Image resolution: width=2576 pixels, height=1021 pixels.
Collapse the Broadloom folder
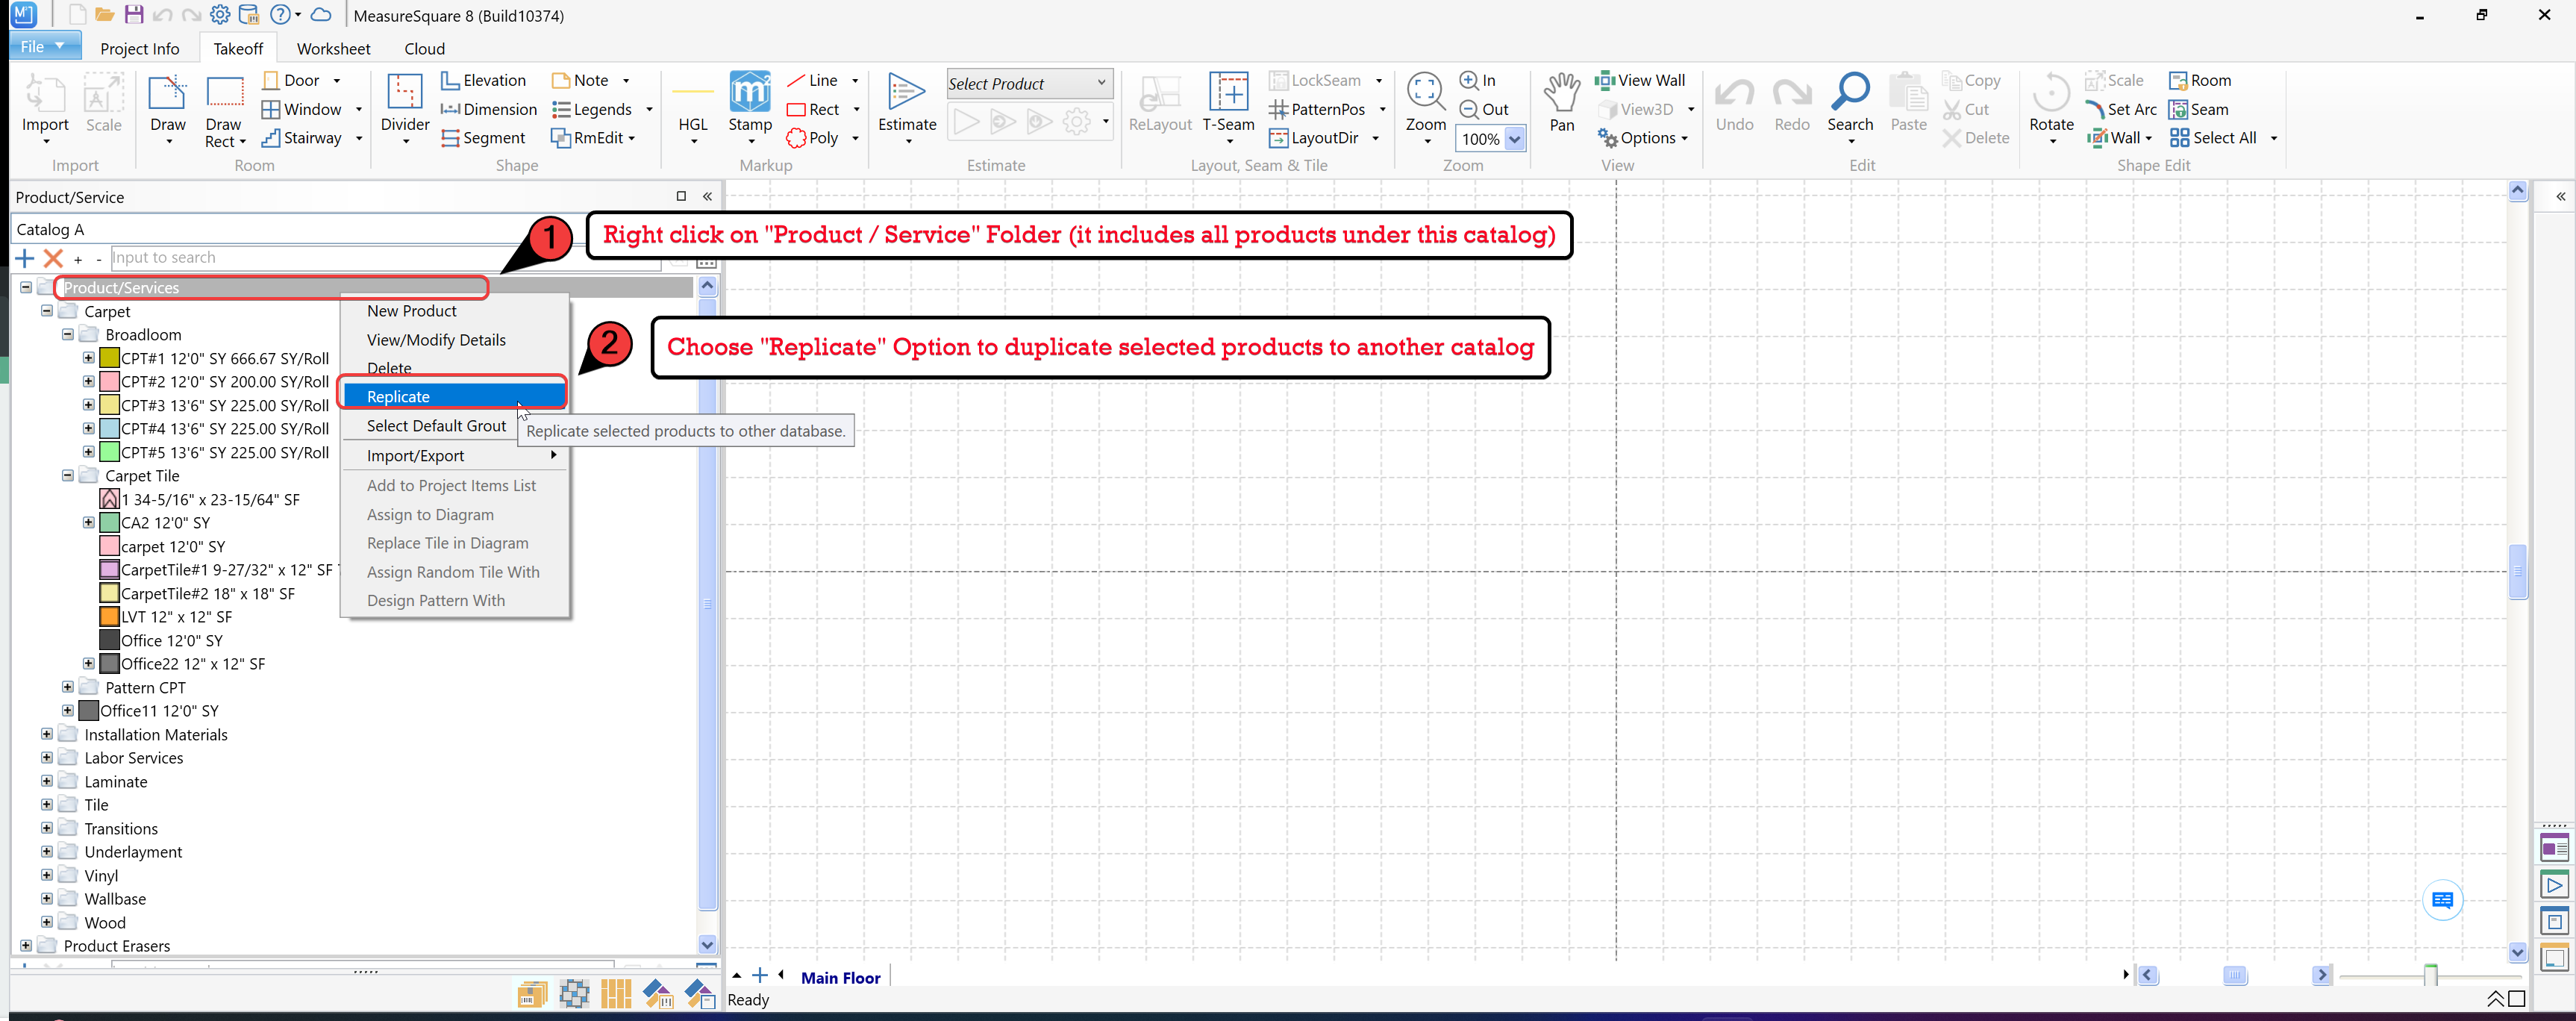[x=68, y=335]
